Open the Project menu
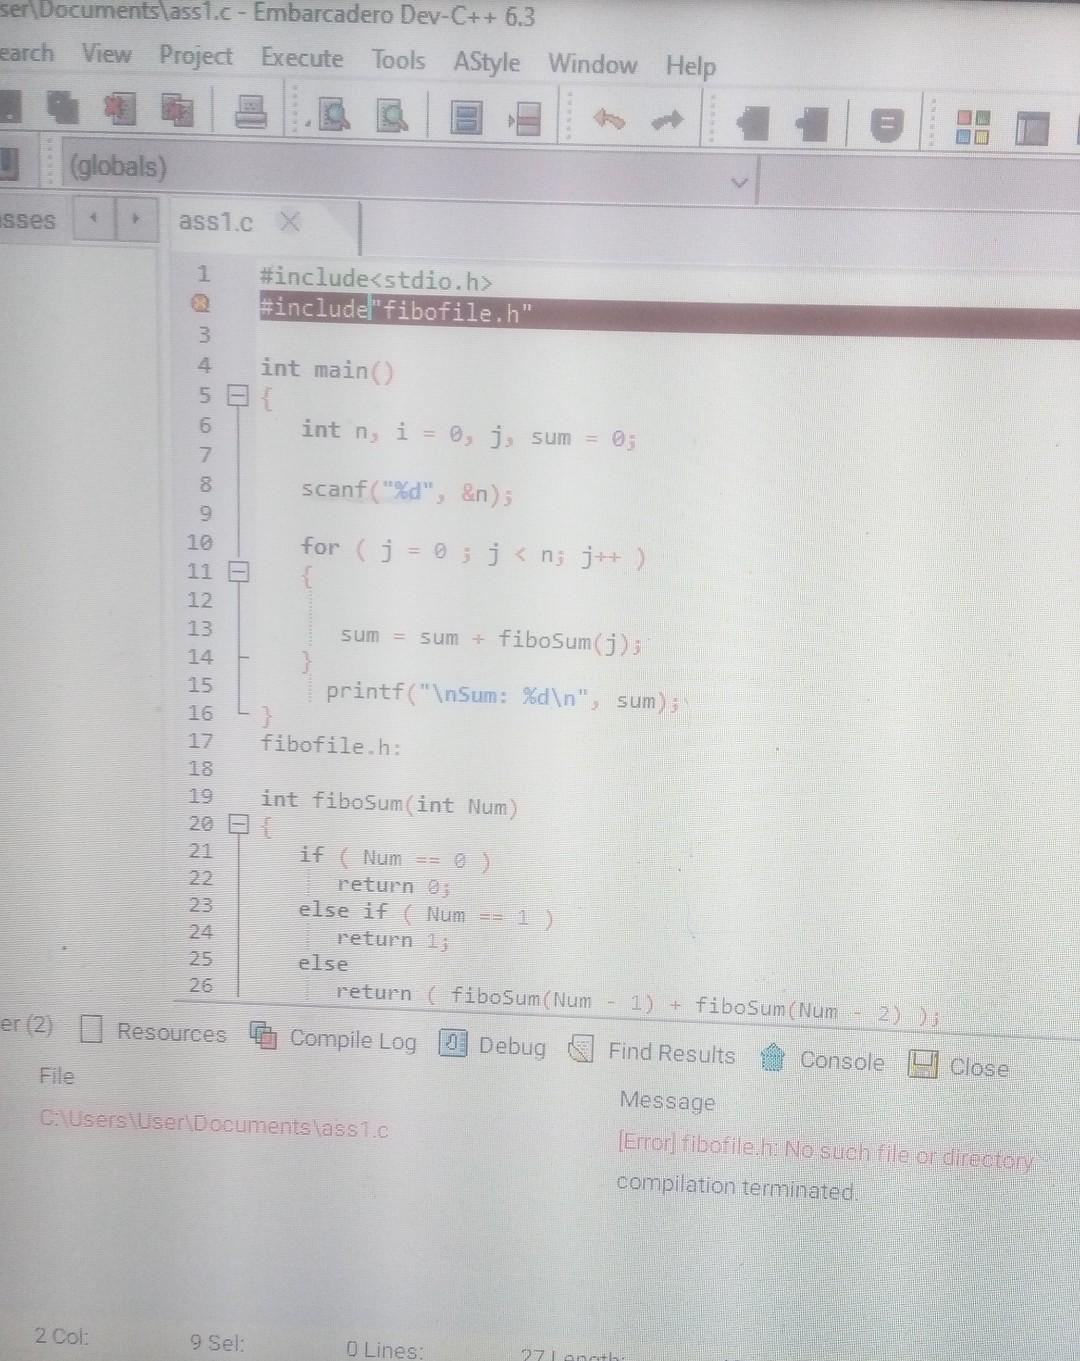The width and height of the screenshot is (1080, 1361). pyautogui.click(x=196, y=56)
